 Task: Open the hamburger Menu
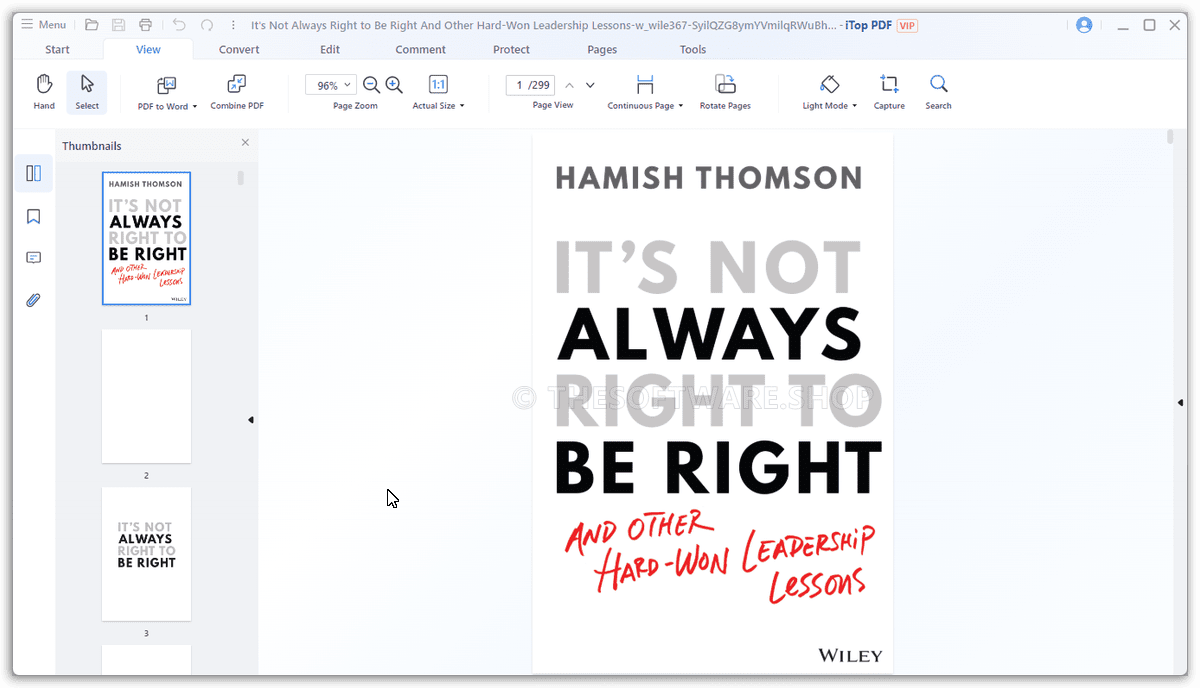[x=43, y=25]
